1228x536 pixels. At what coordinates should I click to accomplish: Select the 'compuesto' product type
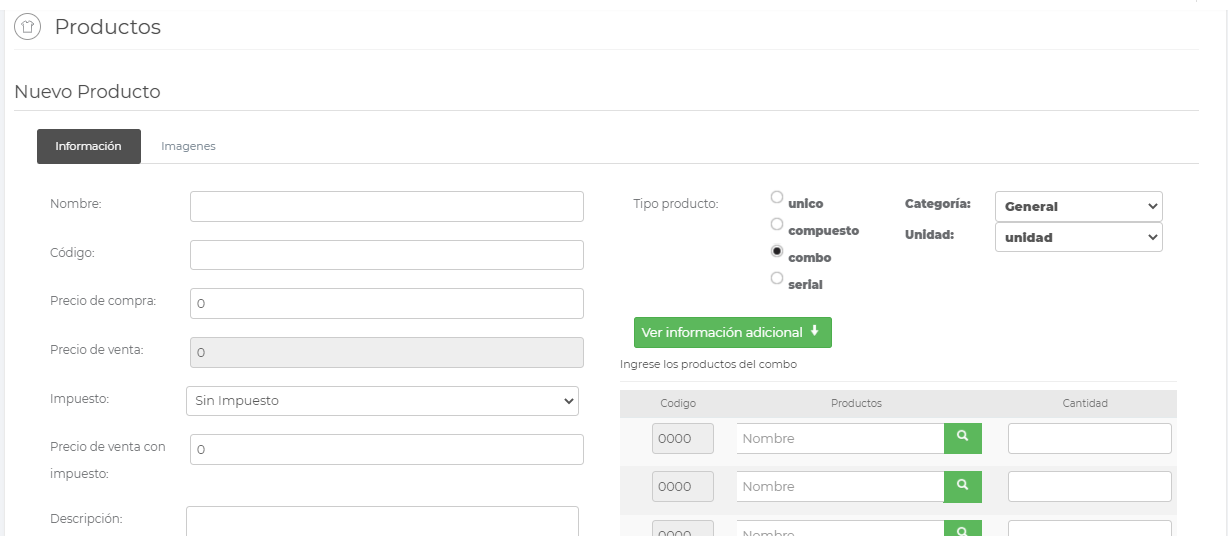(x=777, y=225)
